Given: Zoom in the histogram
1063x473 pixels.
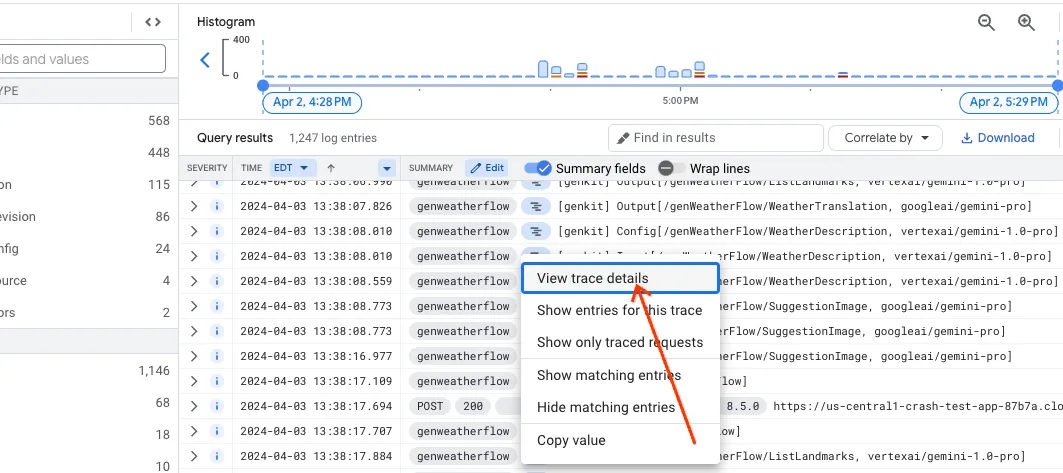Looking at the screenshot, I should point(1026,23).
